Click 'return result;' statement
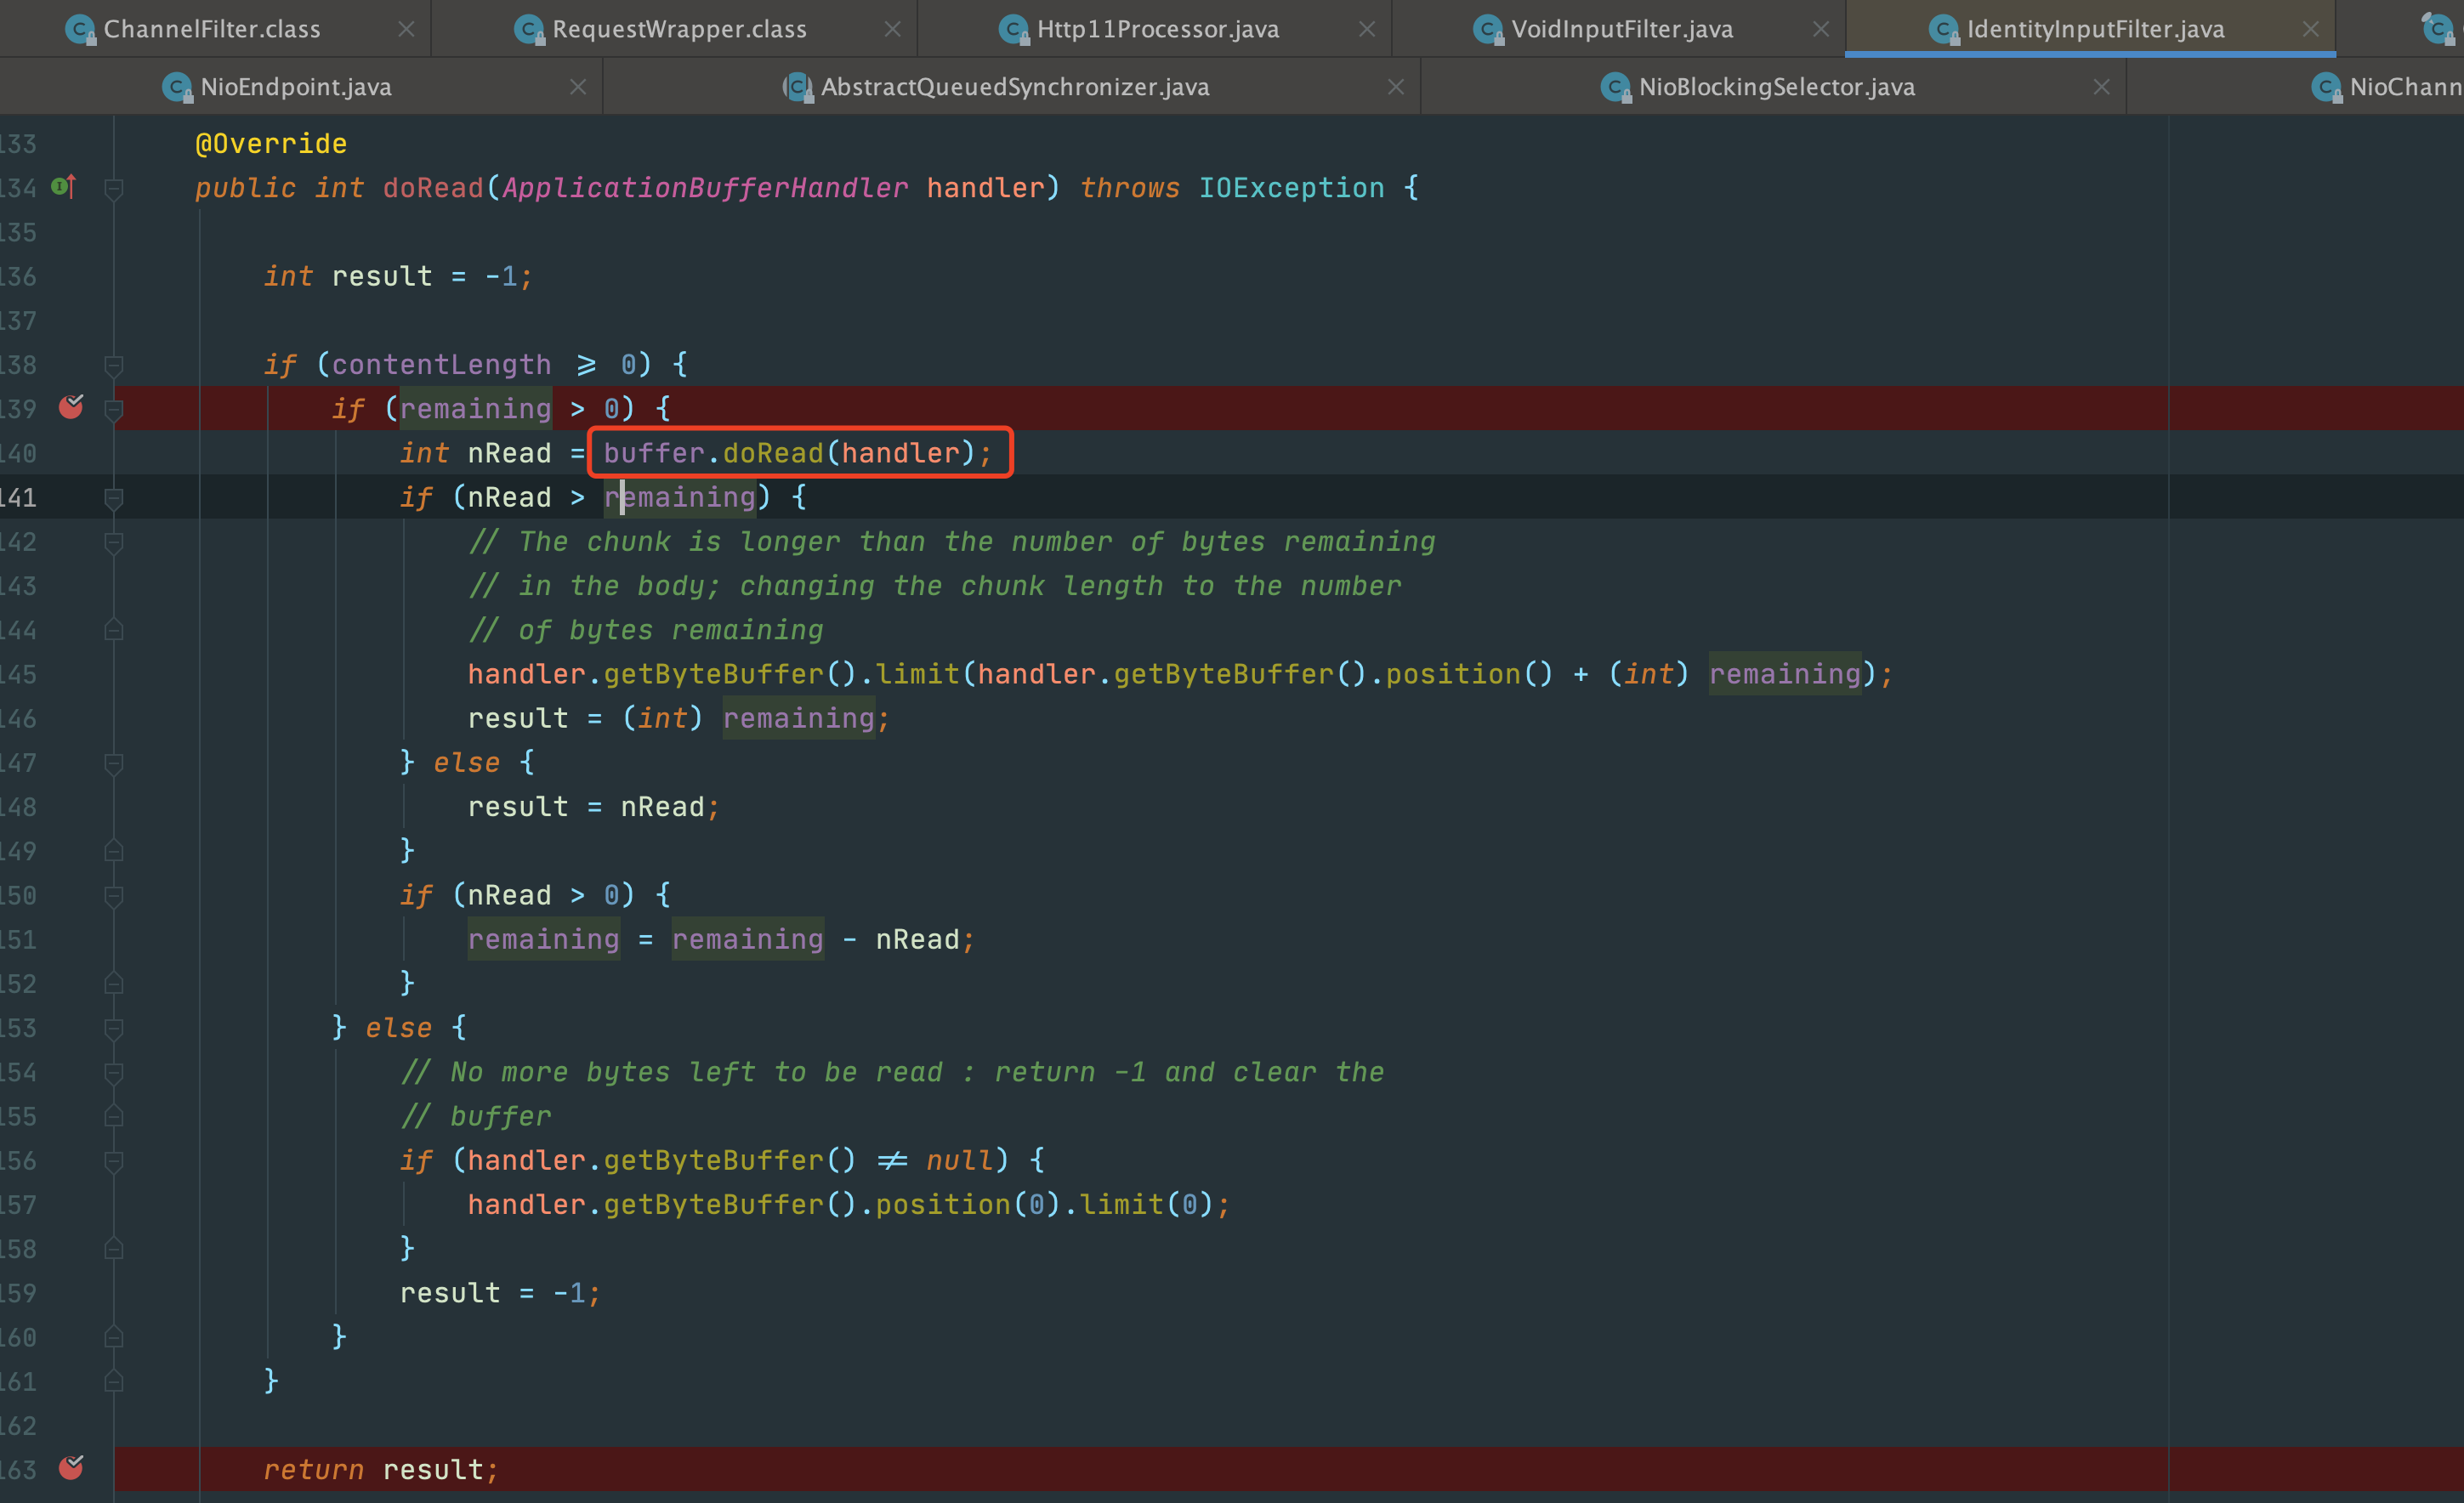The width and height of the screenshot is (2464, 1503). (x=381, y=1469)
